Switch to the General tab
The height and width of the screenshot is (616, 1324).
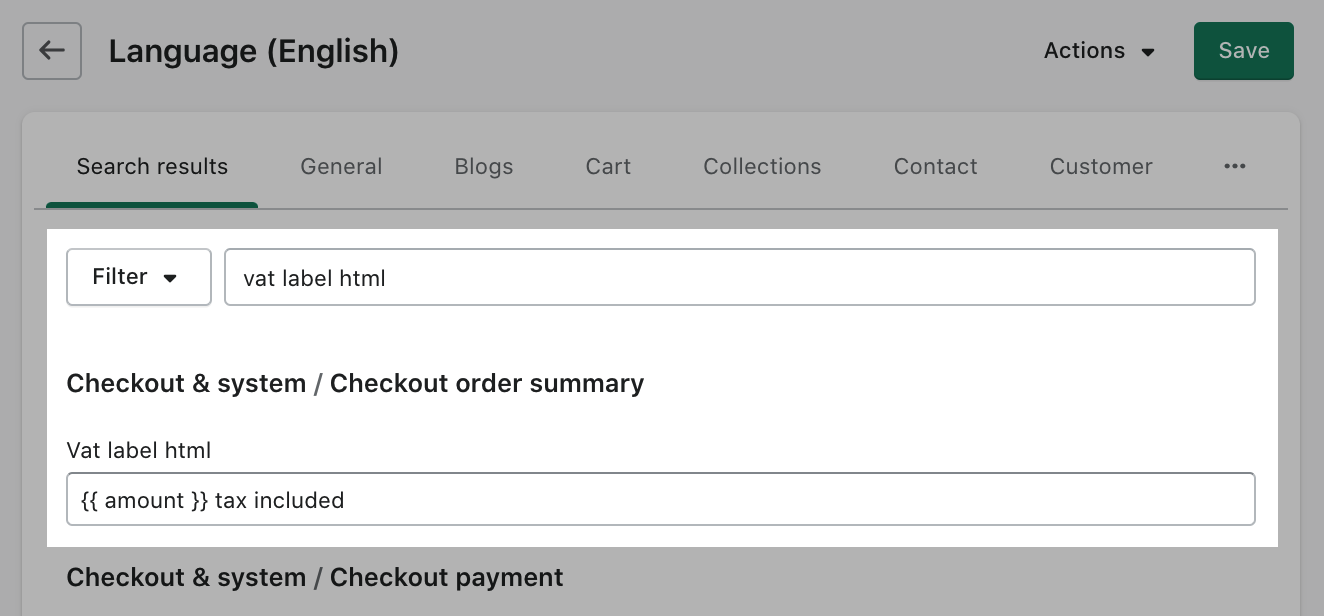(341, 166)
